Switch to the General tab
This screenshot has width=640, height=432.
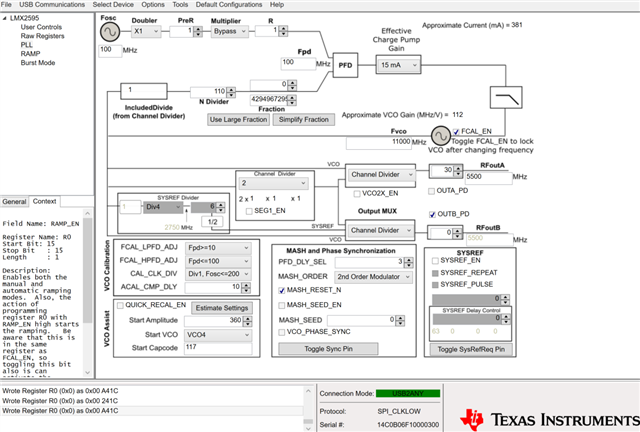[x=14, y=202]
